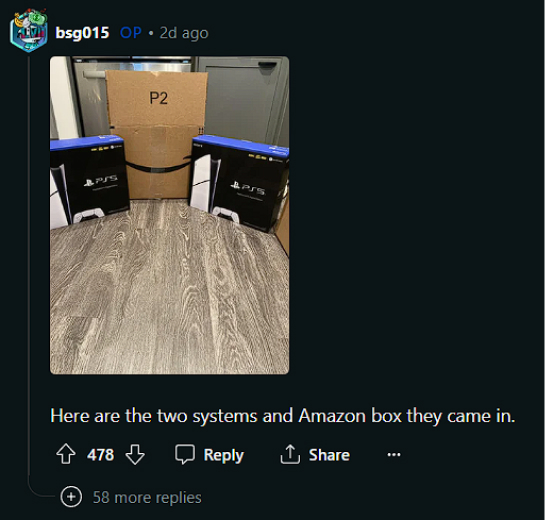Click the OP label next to username
Image resolution: width=545 pixels, height=520 pixels.
pos(130,33)
